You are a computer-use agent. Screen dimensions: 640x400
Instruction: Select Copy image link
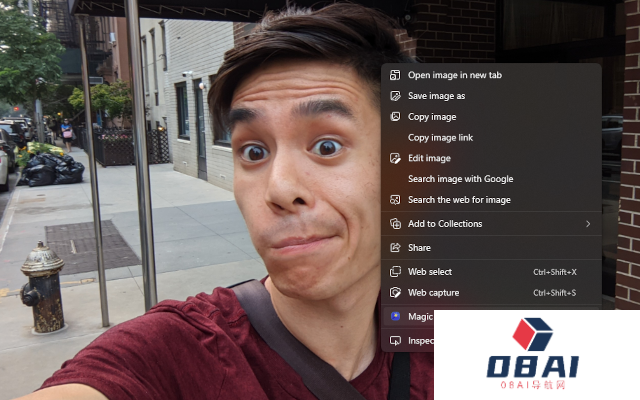point(491,138)
